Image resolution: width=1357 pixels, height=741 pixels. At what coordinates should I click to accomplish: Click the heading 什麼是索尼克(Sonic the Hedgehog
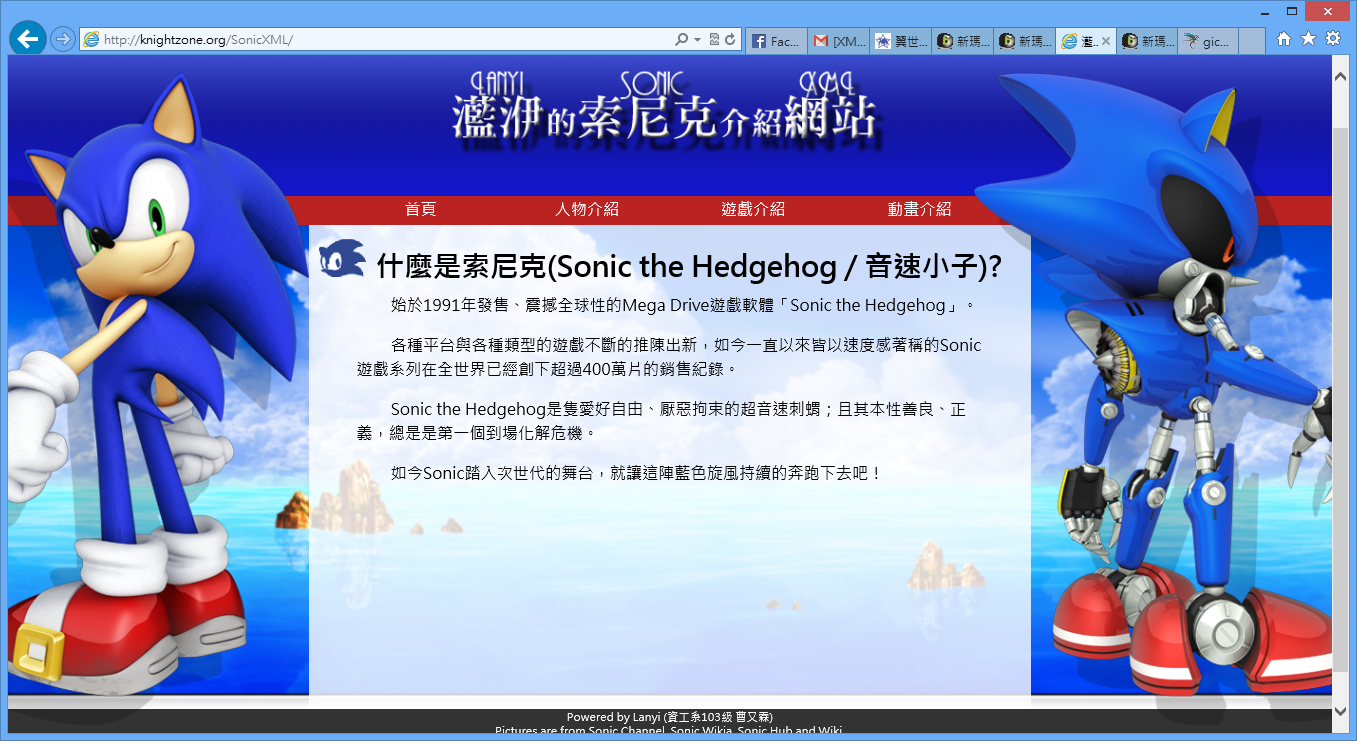point(689,267)
